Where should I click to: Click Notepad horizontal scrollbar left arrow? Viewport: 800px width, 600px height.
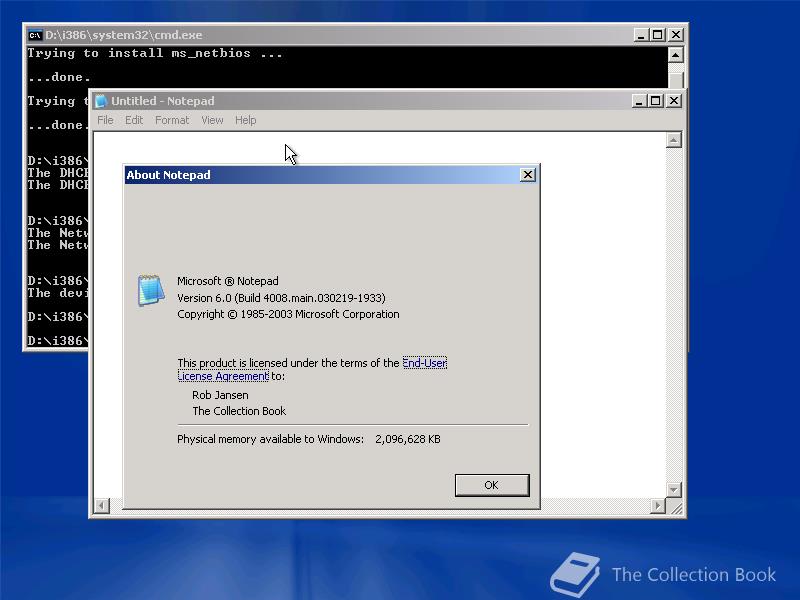pos(102,506)
